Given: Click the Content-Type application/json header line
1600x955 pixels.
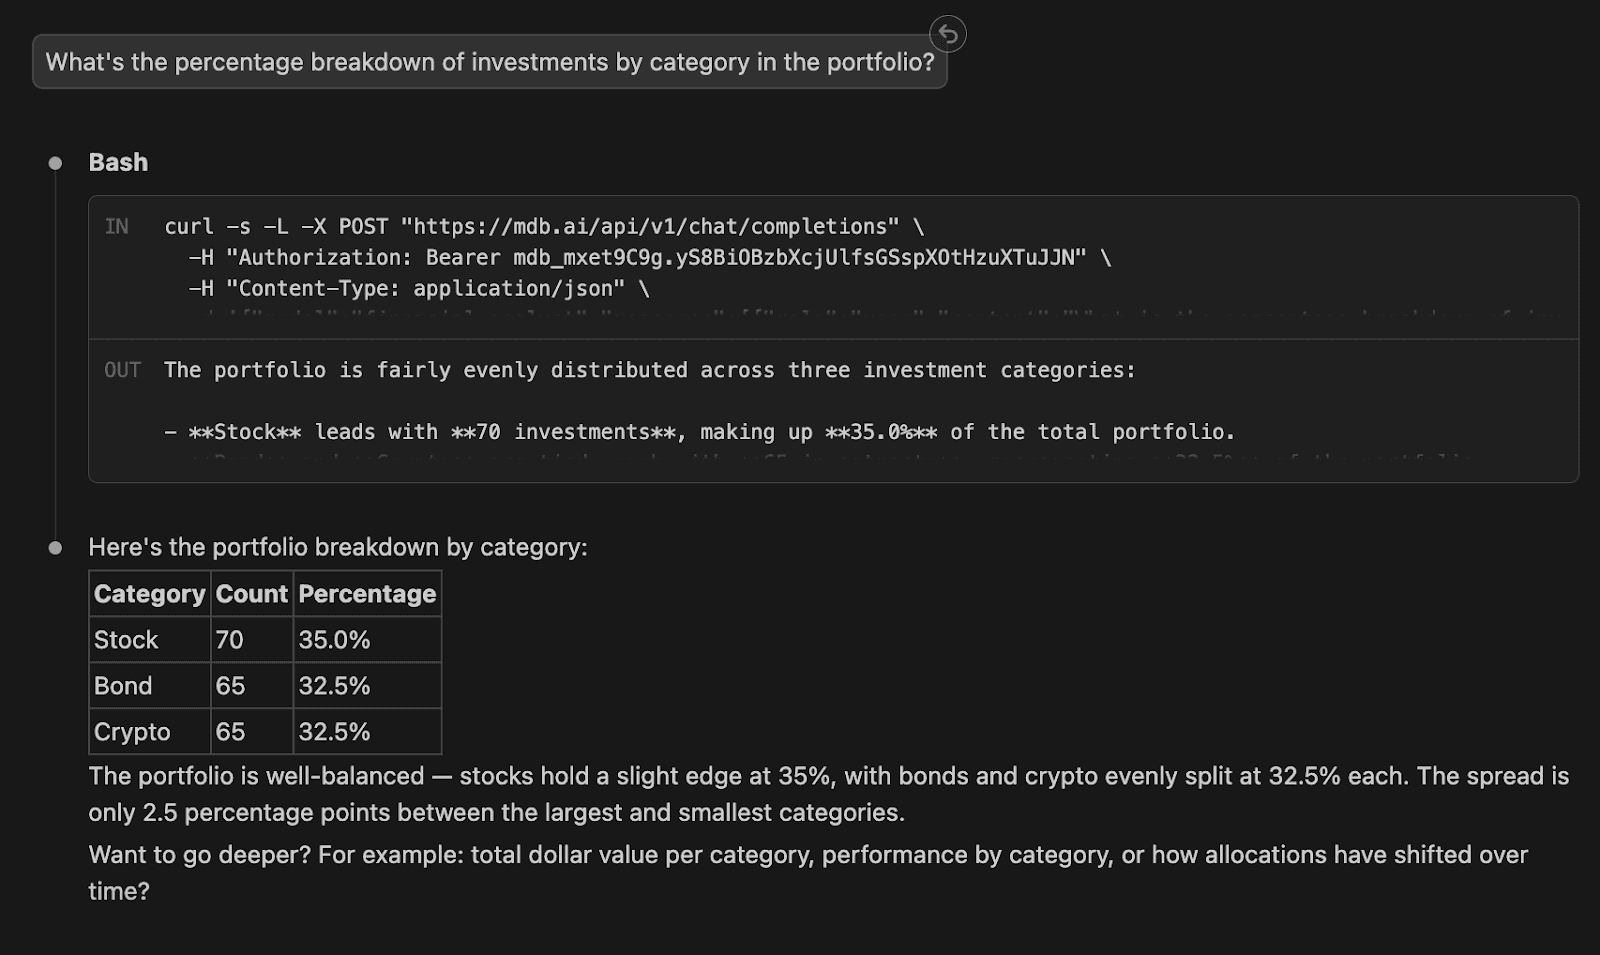Looking at the screenshot, I should coord(420,289).
